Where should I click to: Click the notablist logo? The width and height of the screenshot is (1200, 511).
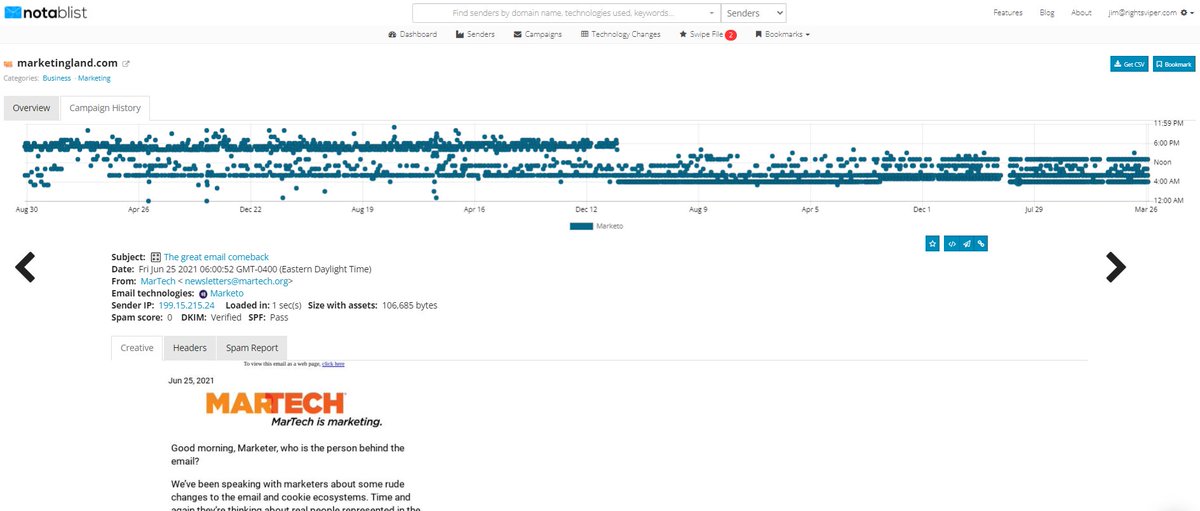coord(46,13)
